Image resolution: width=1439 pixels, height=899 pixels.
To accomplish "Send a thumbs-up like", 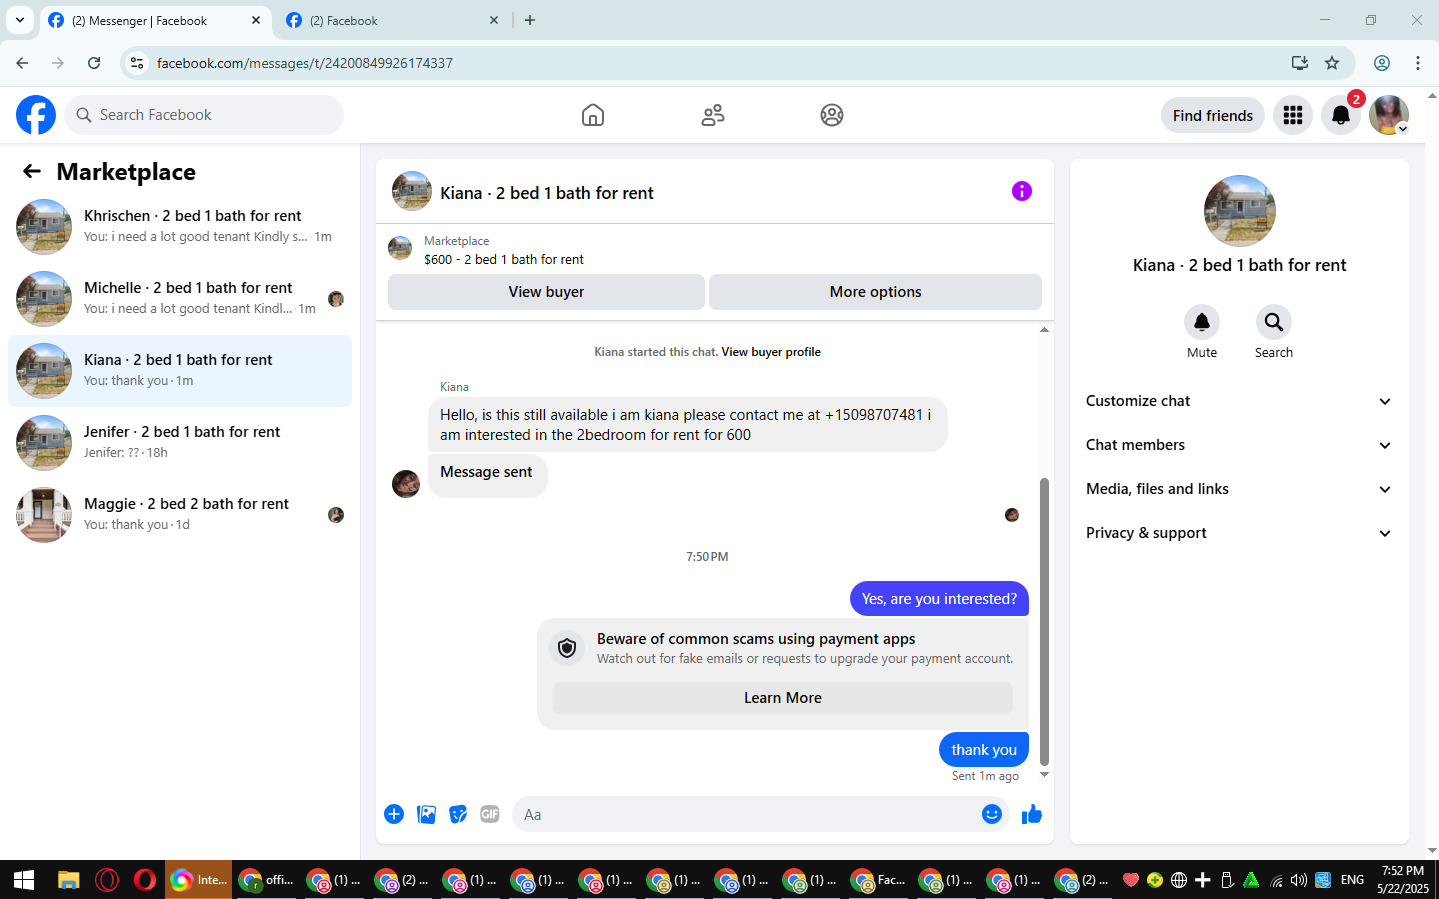I will pos(1032,814).
